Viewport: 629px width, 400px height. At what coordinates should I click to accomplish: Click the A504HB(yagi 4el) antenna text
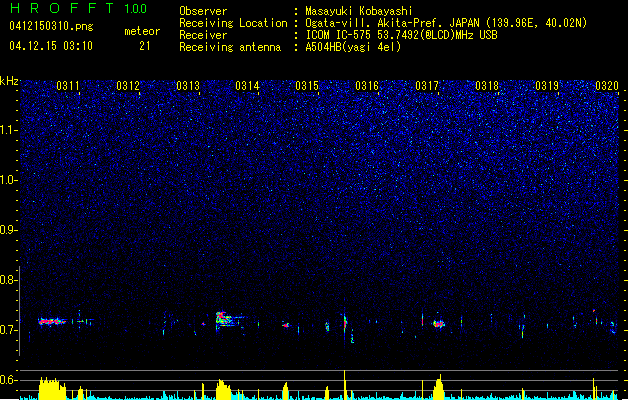[x=353, y=47]
